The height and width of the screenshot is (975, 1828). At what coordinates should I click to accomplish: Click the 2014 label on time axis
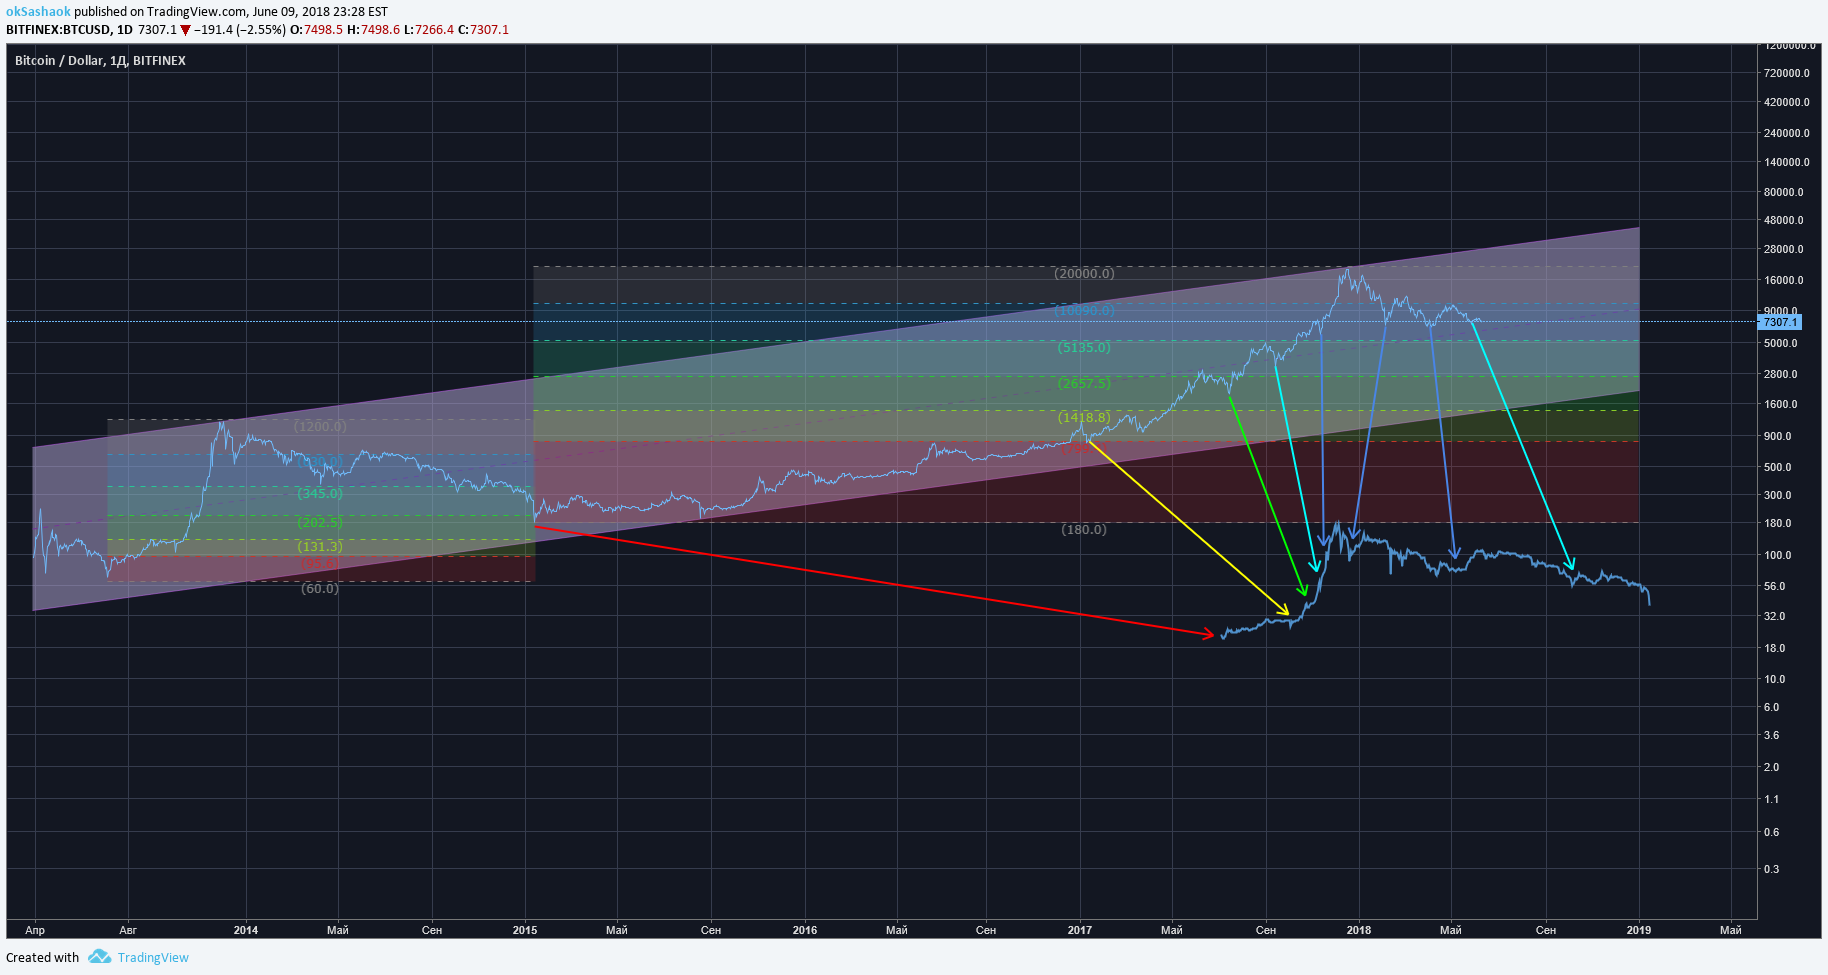[246, 930]
